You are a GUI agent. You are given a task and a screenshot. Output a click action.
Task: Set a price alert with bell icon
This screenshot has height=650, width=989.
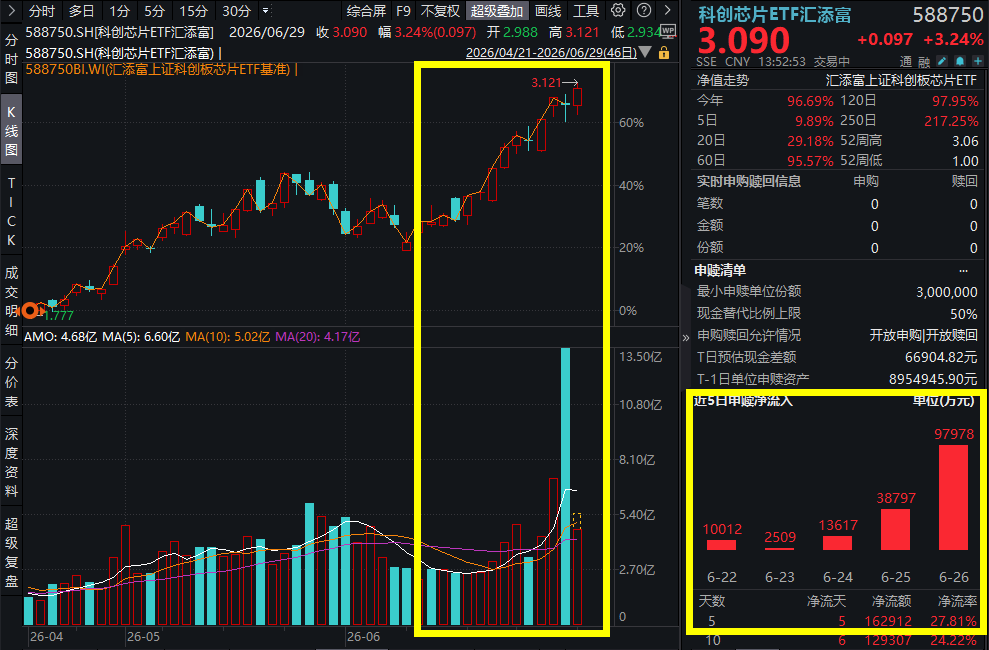[x=959, y=61]
